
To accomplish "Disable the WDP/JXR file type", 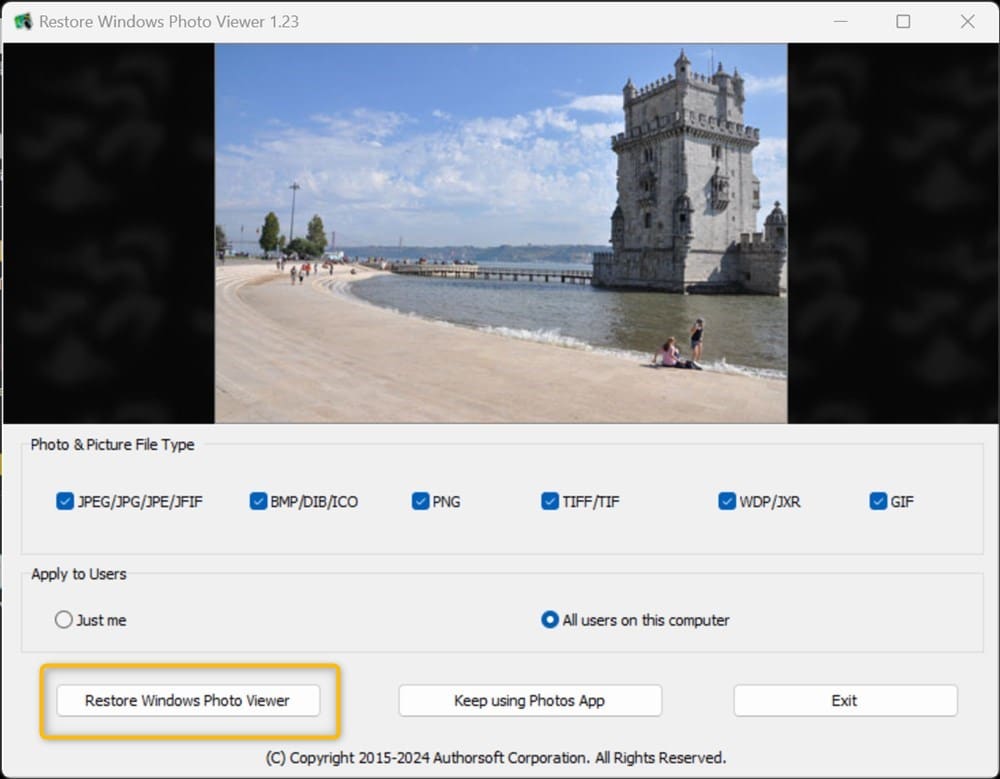I will pos(727,501).
